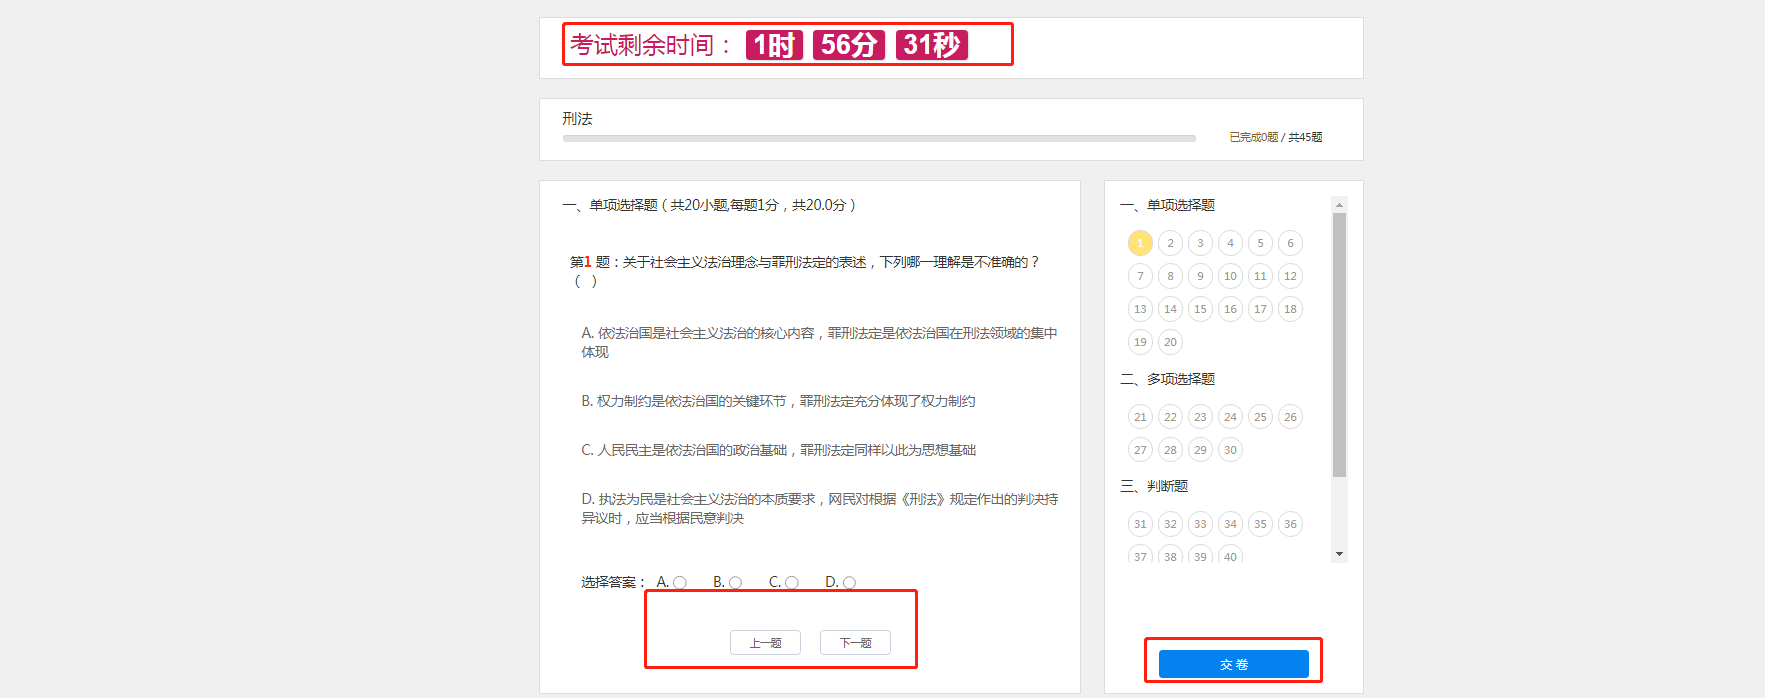Jump to question 5 in navigator
The height and width of the screenshot is (698, 1765).
pos(1260,243)
